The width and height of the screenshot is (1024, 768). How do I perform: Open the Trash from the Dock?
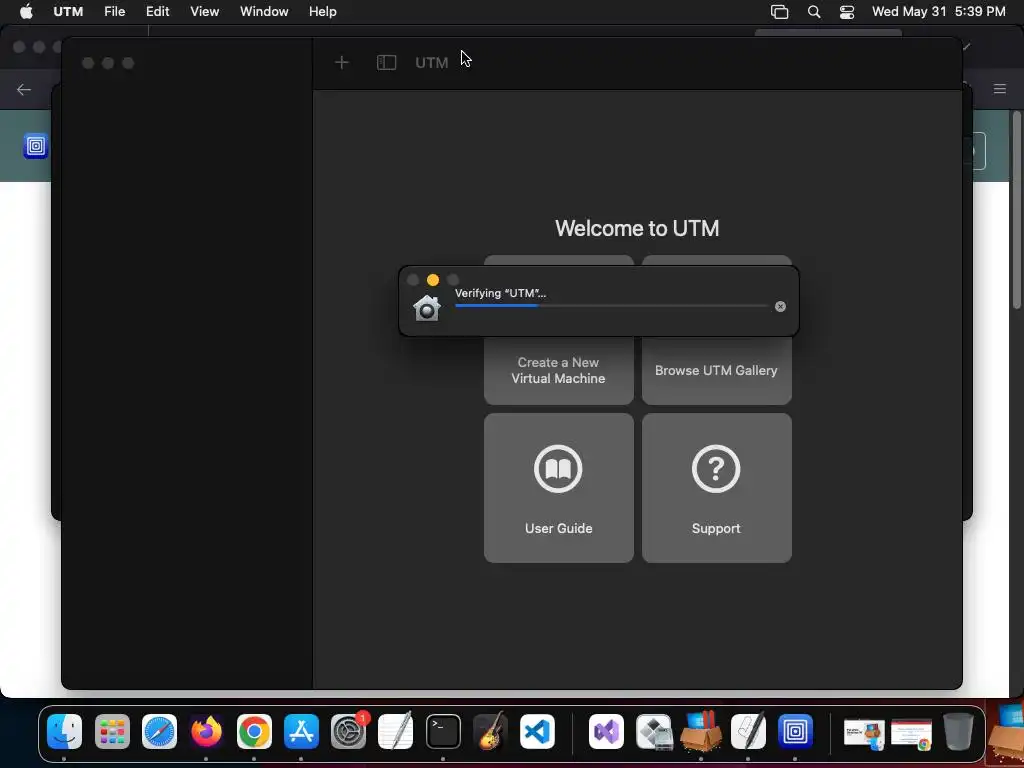[x=958, y=731]
